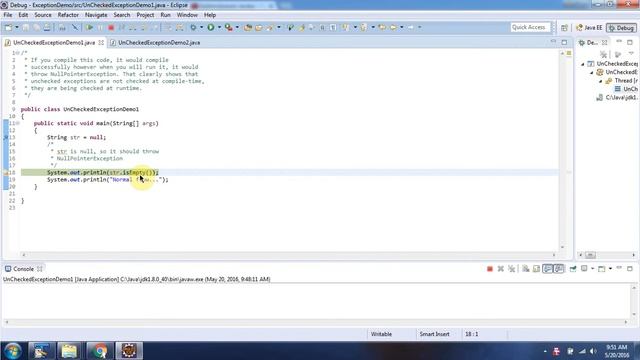Screen dimensions: 640x360
Task: Click the Open Perspective icon
Action: [564, 28]
